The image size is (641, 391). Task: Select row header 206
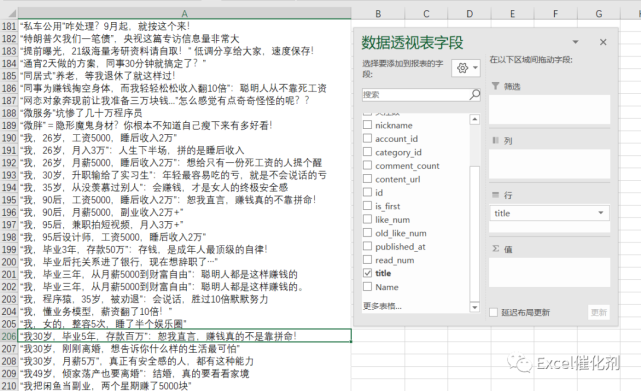click(x=9, y=336)
